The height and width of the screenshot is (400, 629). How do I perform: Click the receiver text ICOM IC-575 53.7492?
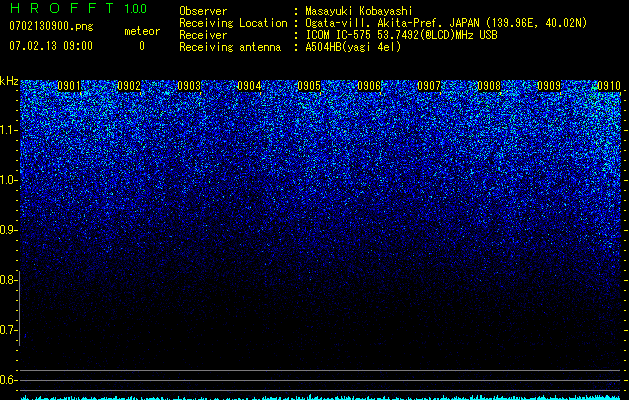(x=364, y=35)
